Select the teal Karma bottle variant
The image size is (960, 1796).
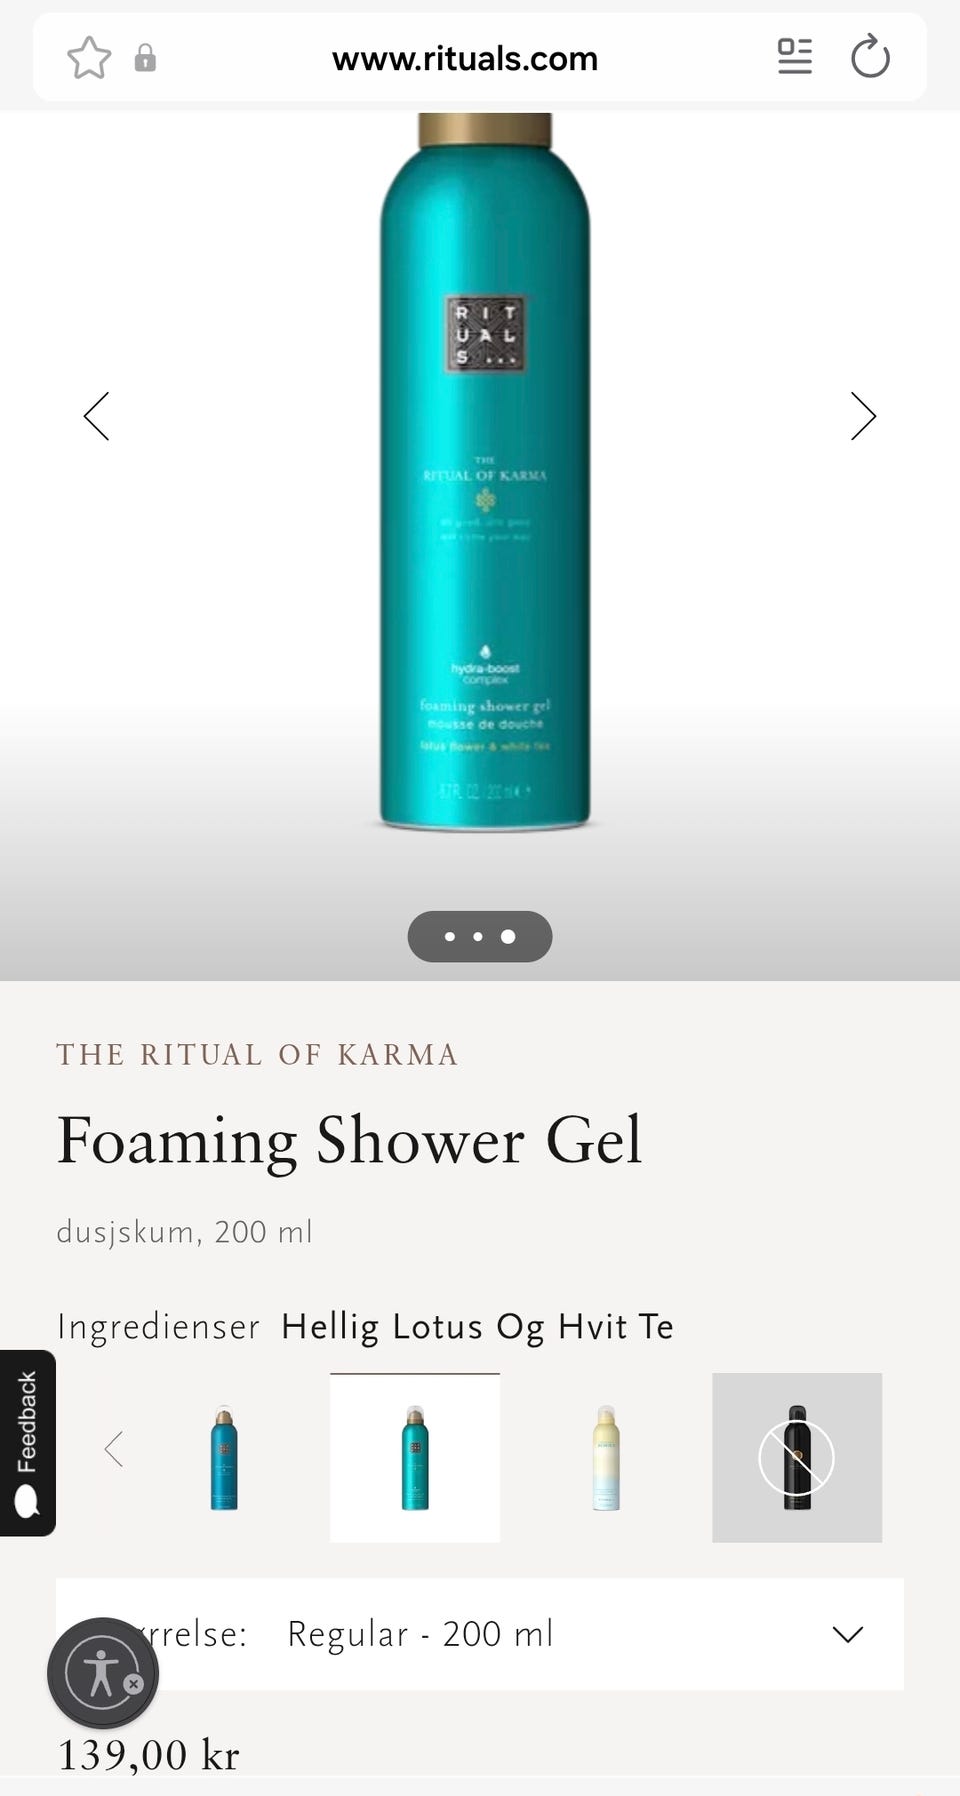[415, 1458]
